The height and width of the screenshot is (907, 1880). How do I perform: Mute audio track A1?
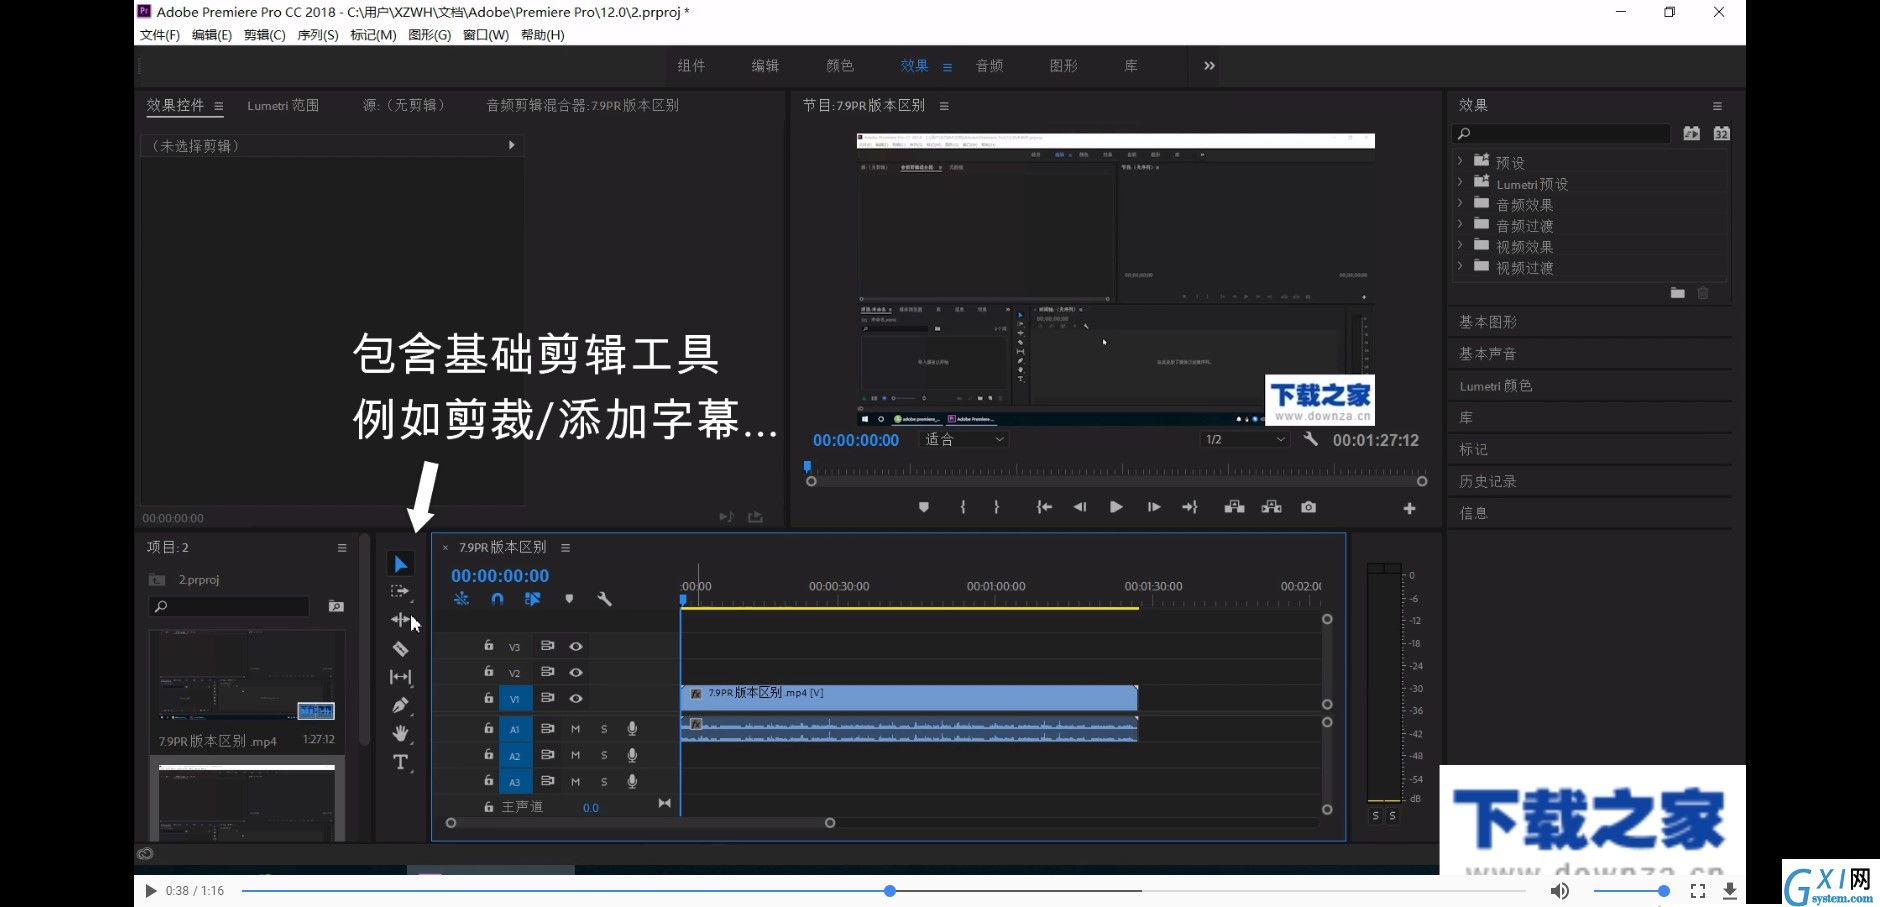575,729
